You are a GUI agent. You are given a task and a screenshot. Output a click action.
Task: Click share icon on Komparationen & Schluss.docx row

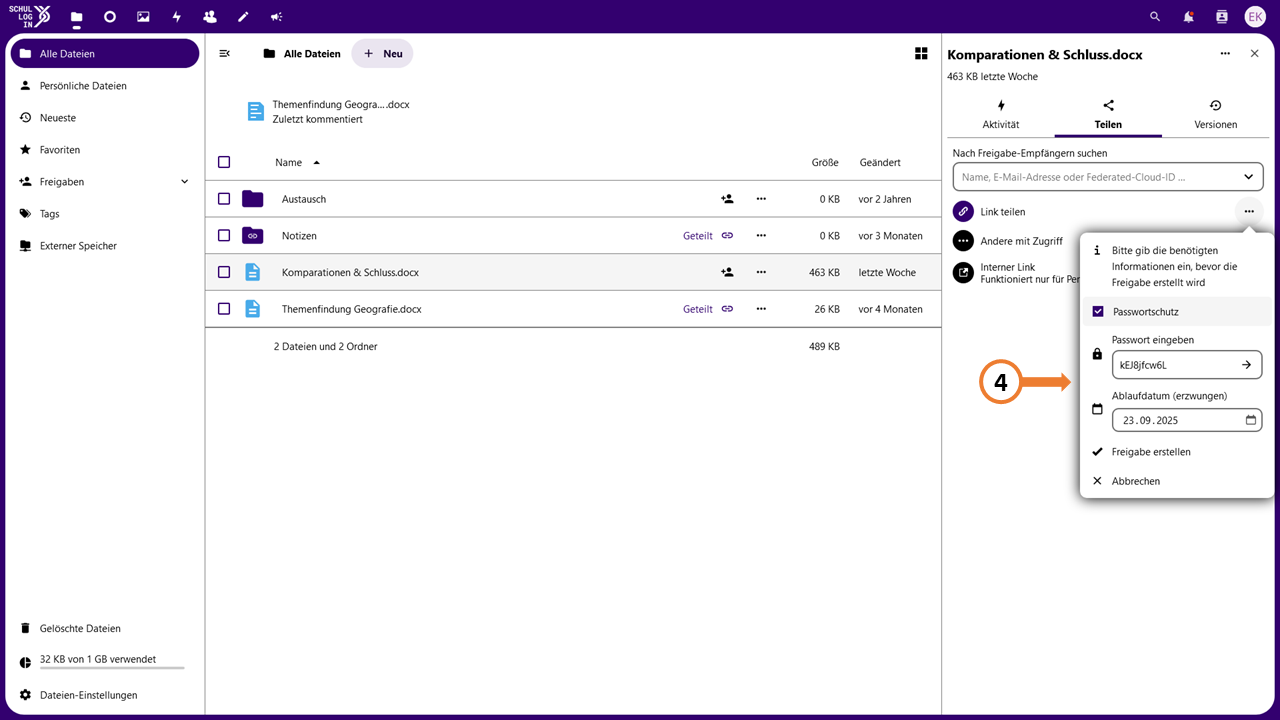tap(727, 272)
